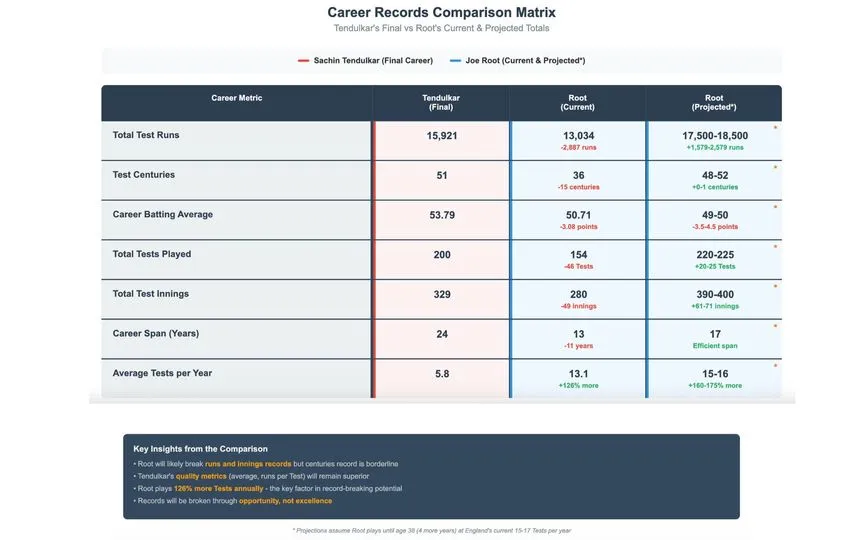Click the '-46 Tests' deficit text
Image resolution: width=864 pixels, height=540 pixels.
(579, 267)
